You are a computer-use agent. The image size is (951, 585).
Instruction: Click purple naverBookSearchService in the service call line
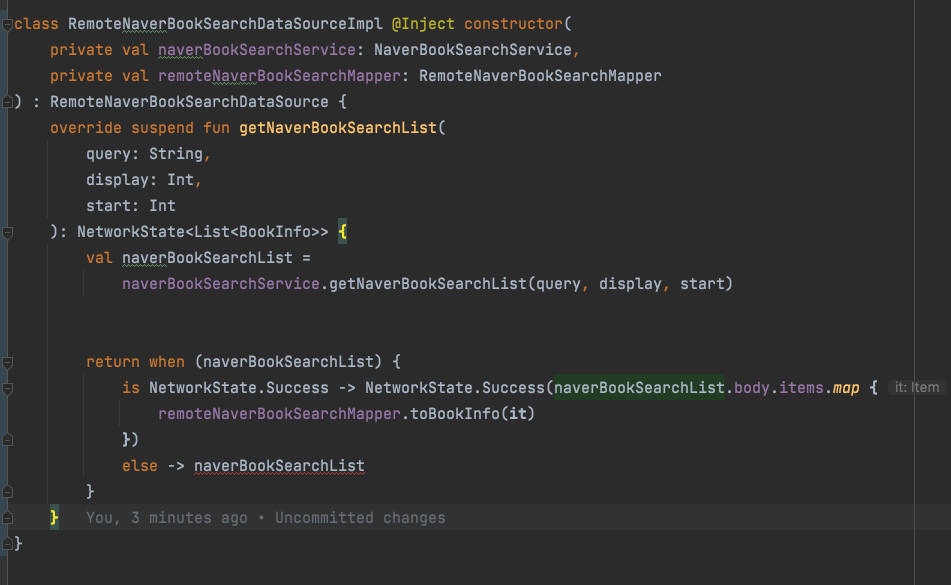[221, 284]
